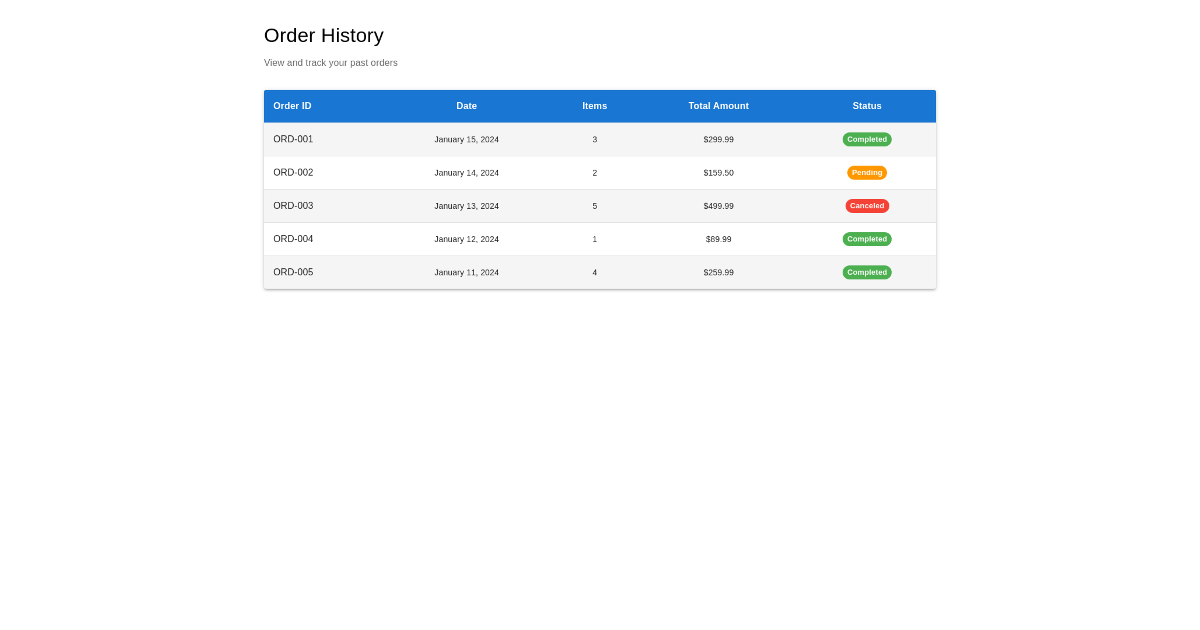Click the Total Amount column header
Viewport: 1200px width, 630px height.
pyautogui.click(x=718, y=106)
